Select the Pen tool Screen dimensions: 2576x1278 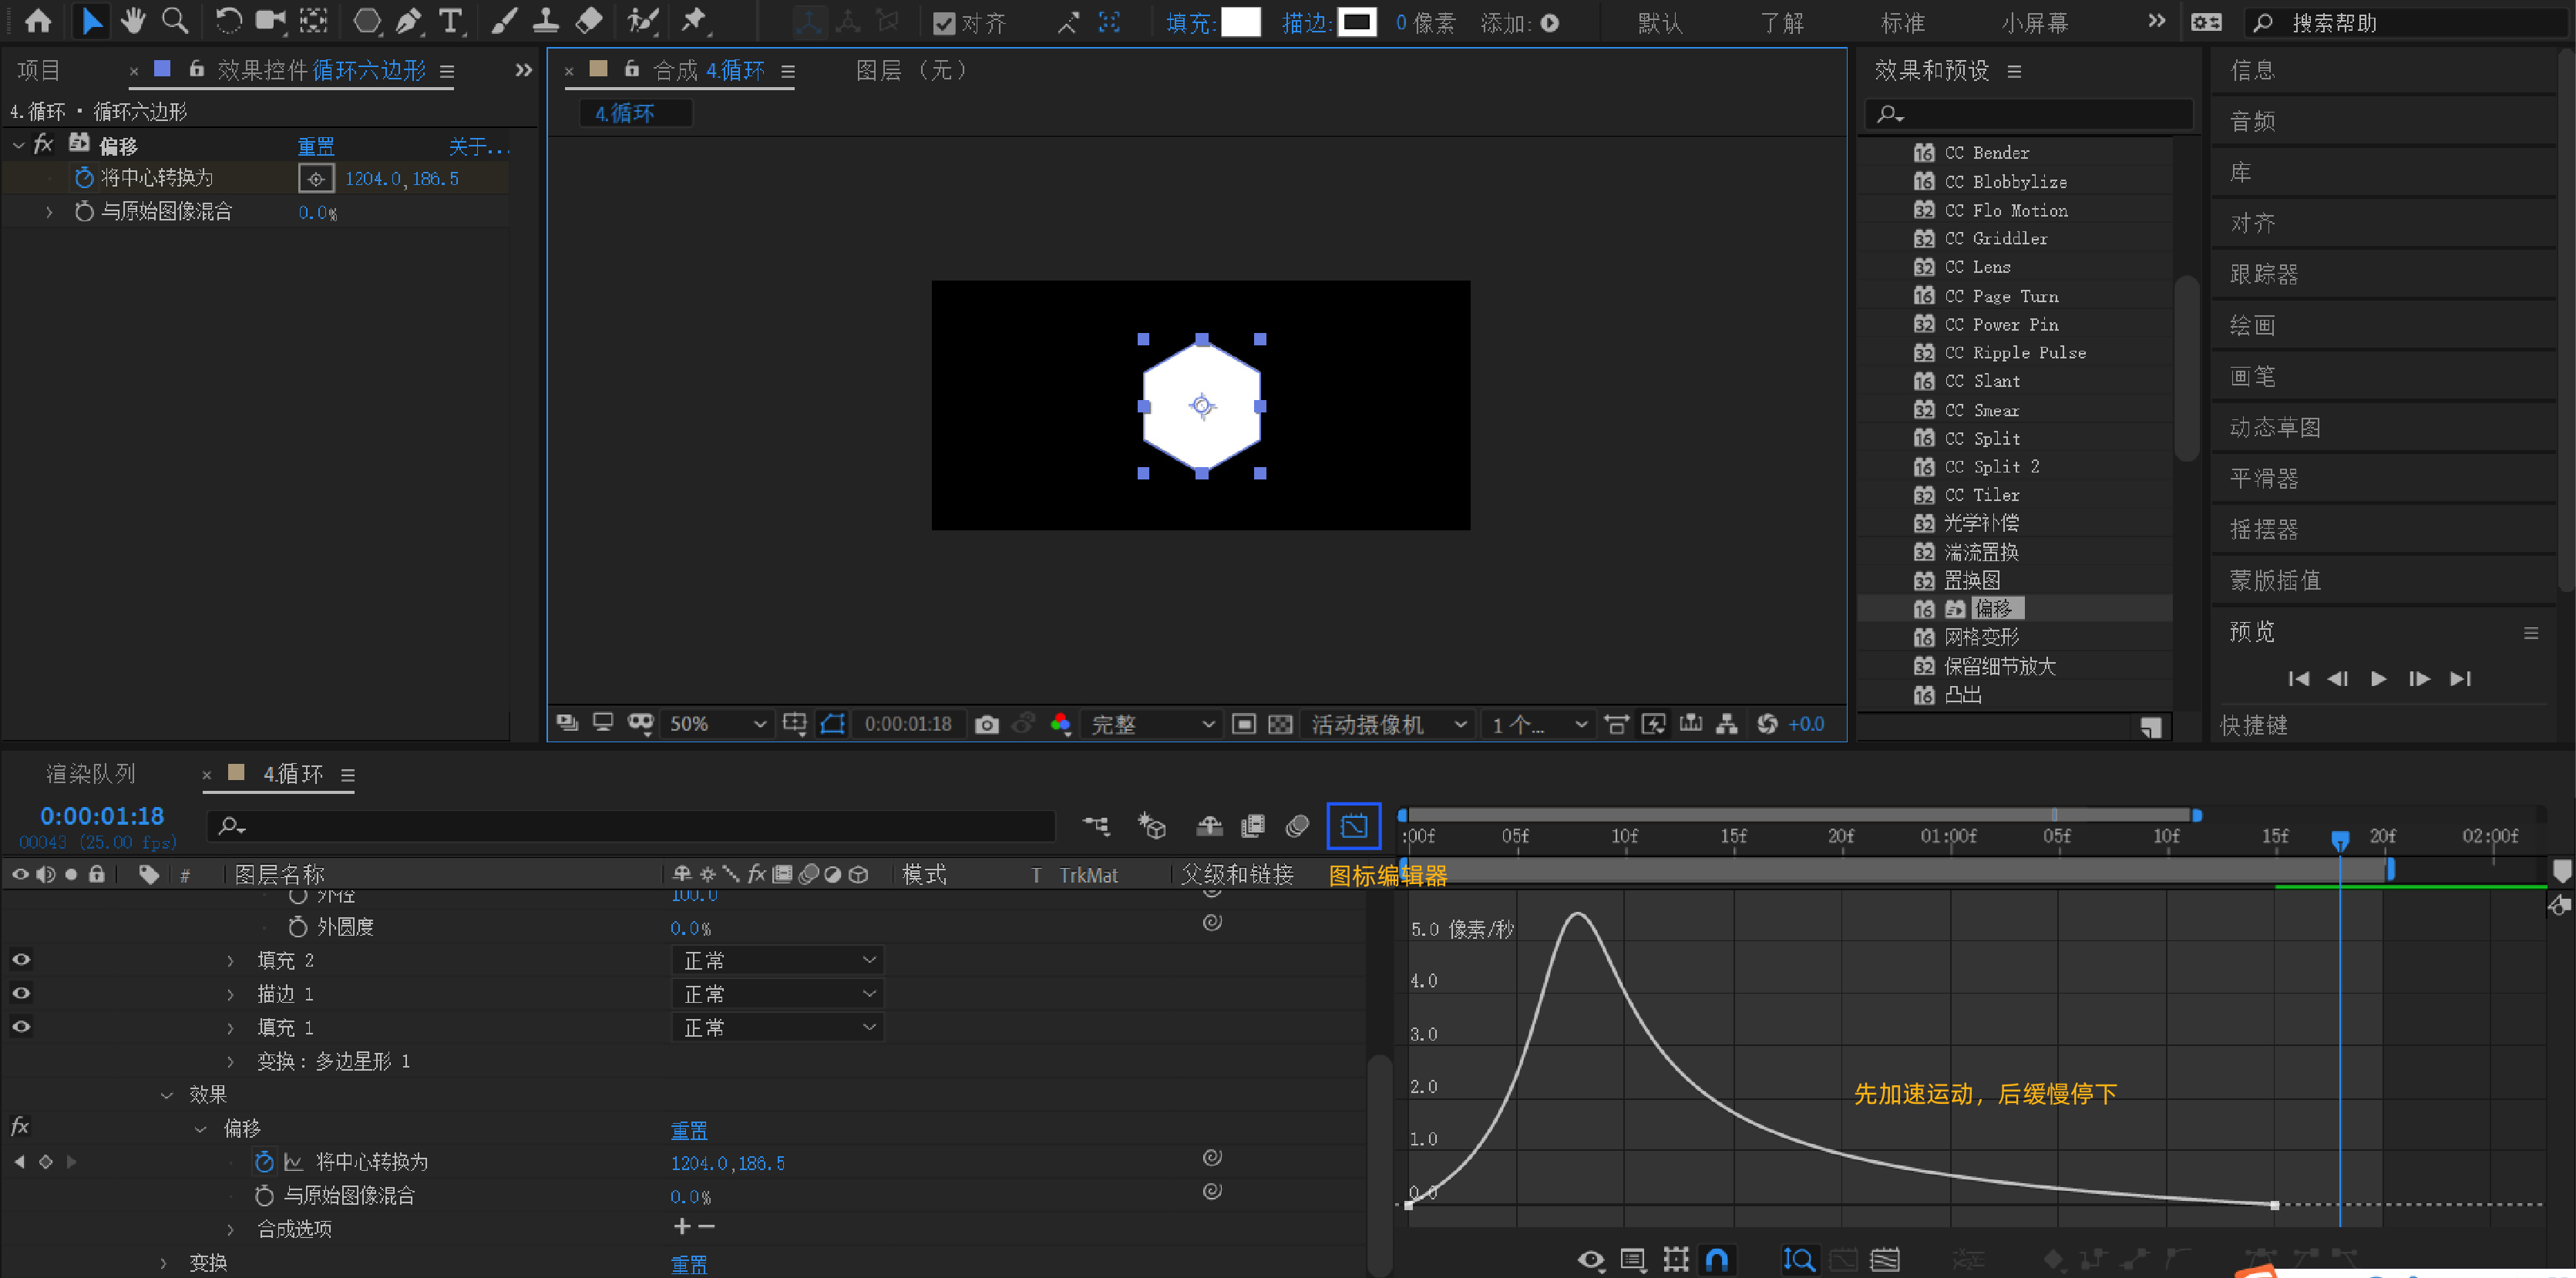pyautogui.click(x=409, y=21)
